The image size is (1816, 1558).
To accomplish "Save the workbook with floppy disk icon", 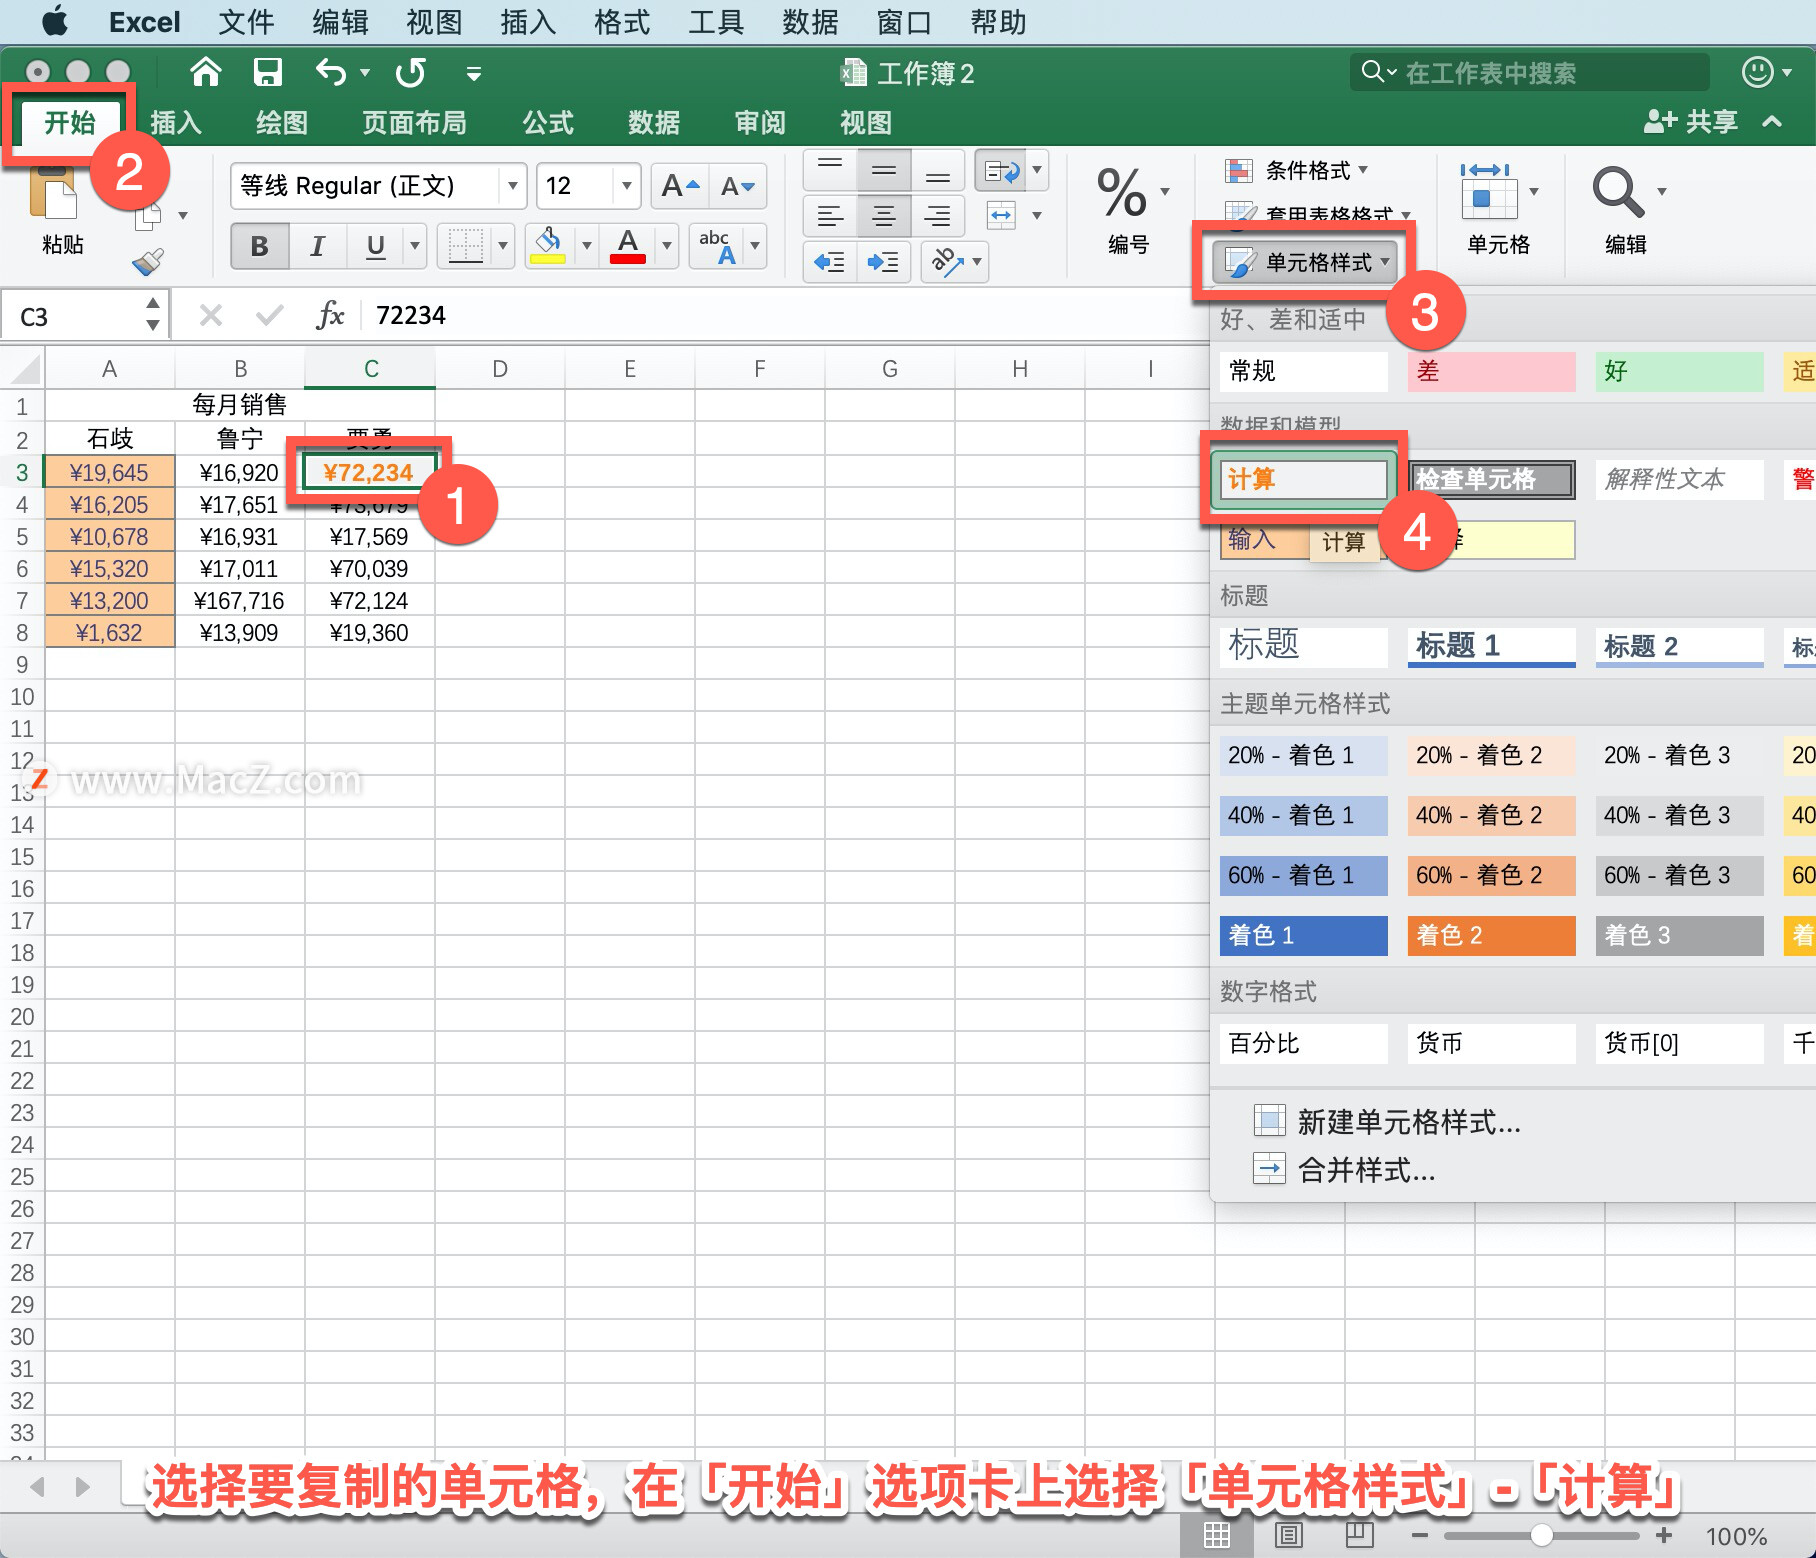I will pos(268,72).
